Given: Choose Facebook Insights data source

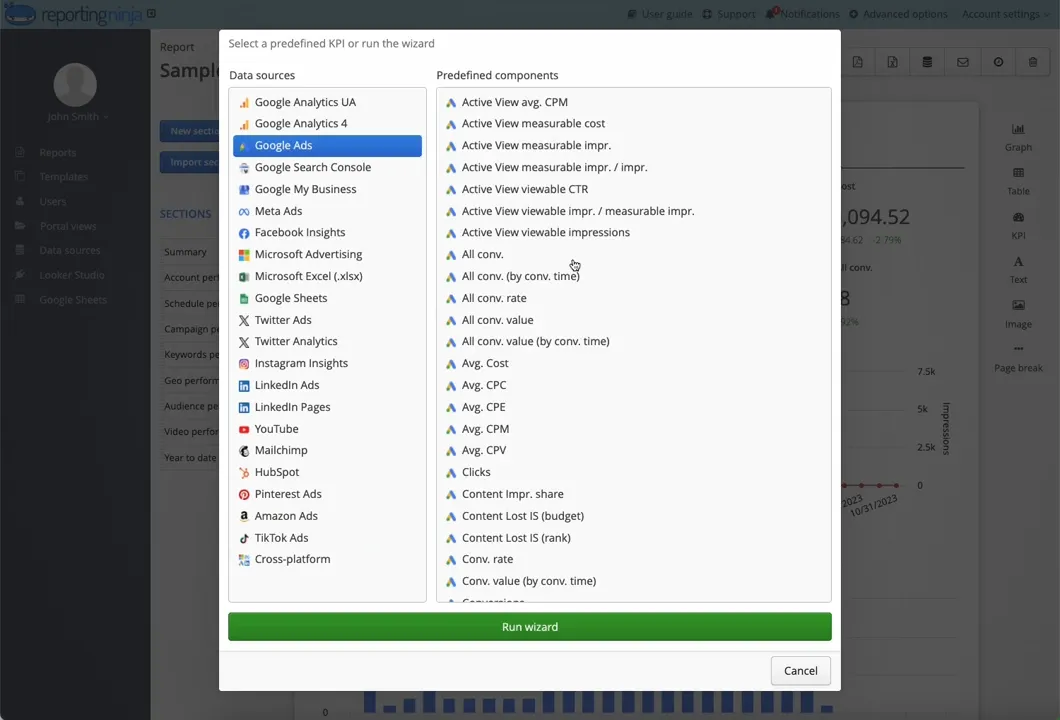Looking at the screenshot, I should tap(327, 233).
